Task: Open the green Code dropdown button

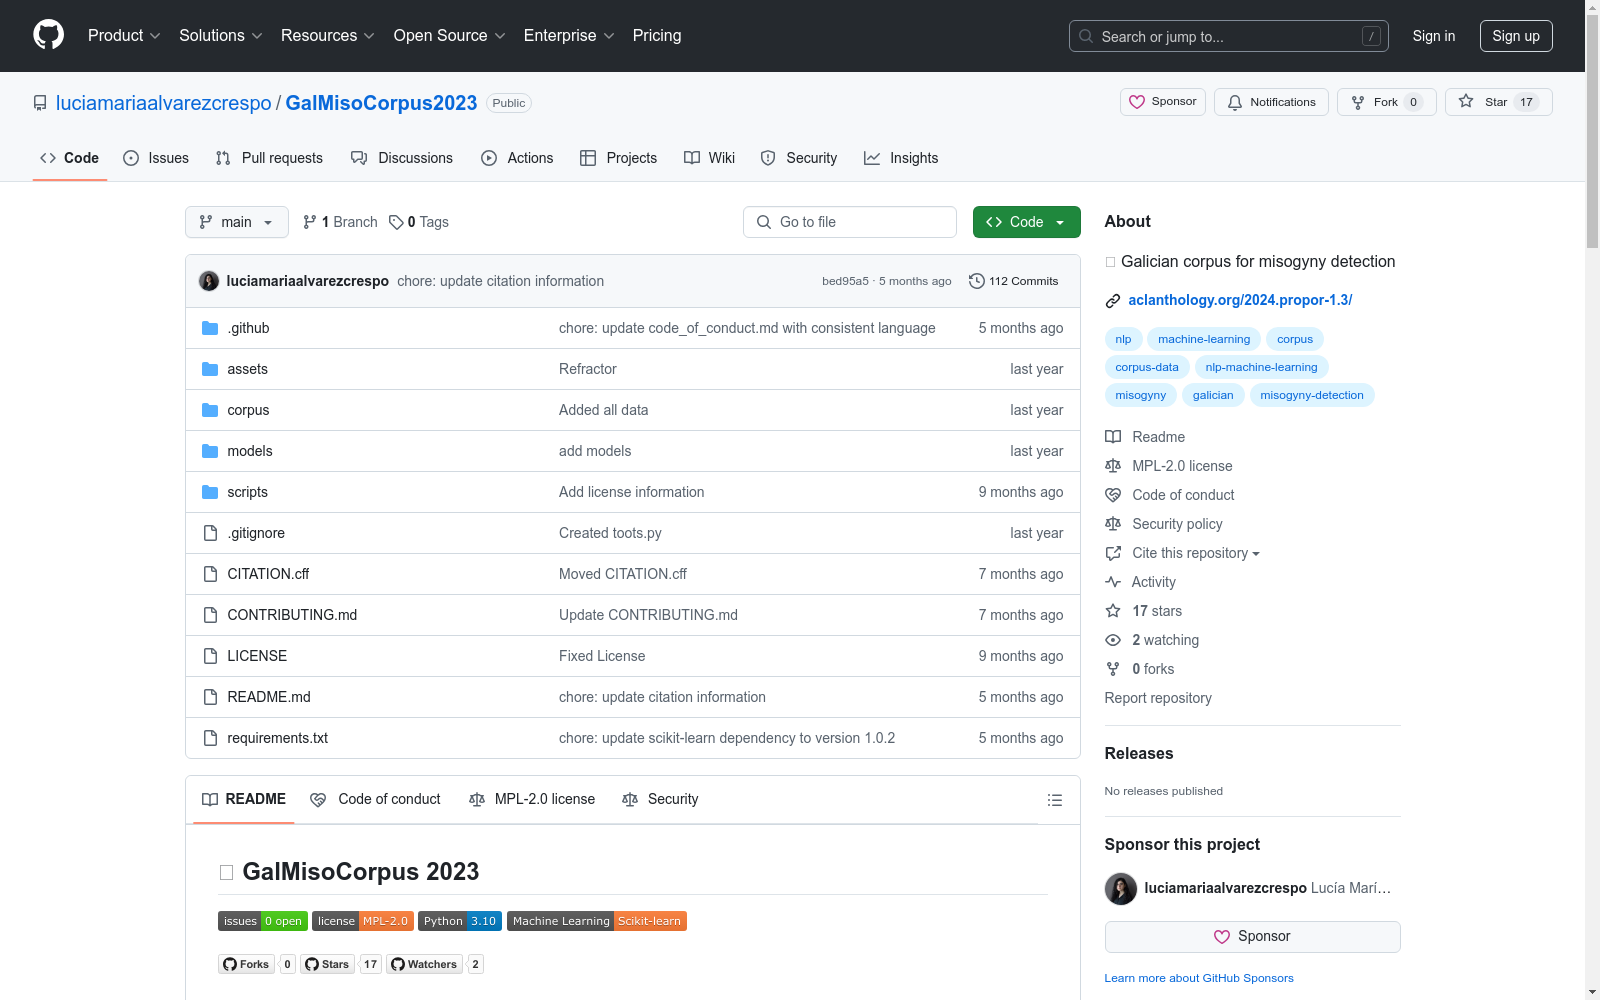Action: coord(1026,222)
